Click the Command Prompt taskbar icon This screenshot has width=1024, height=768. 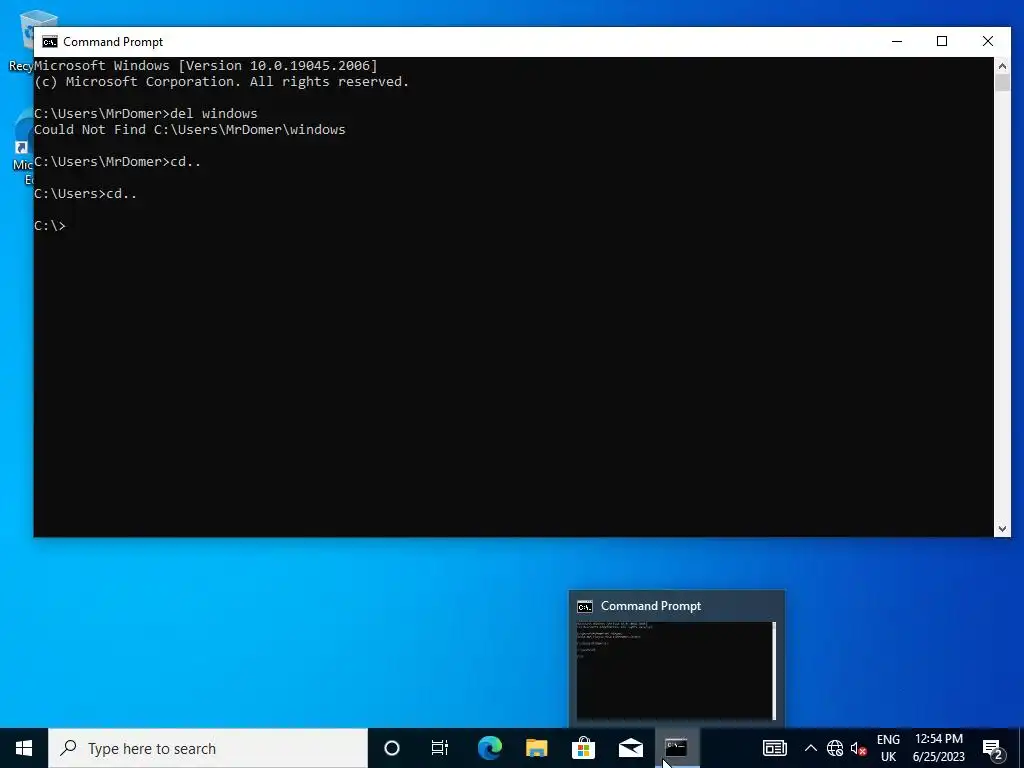677,748
